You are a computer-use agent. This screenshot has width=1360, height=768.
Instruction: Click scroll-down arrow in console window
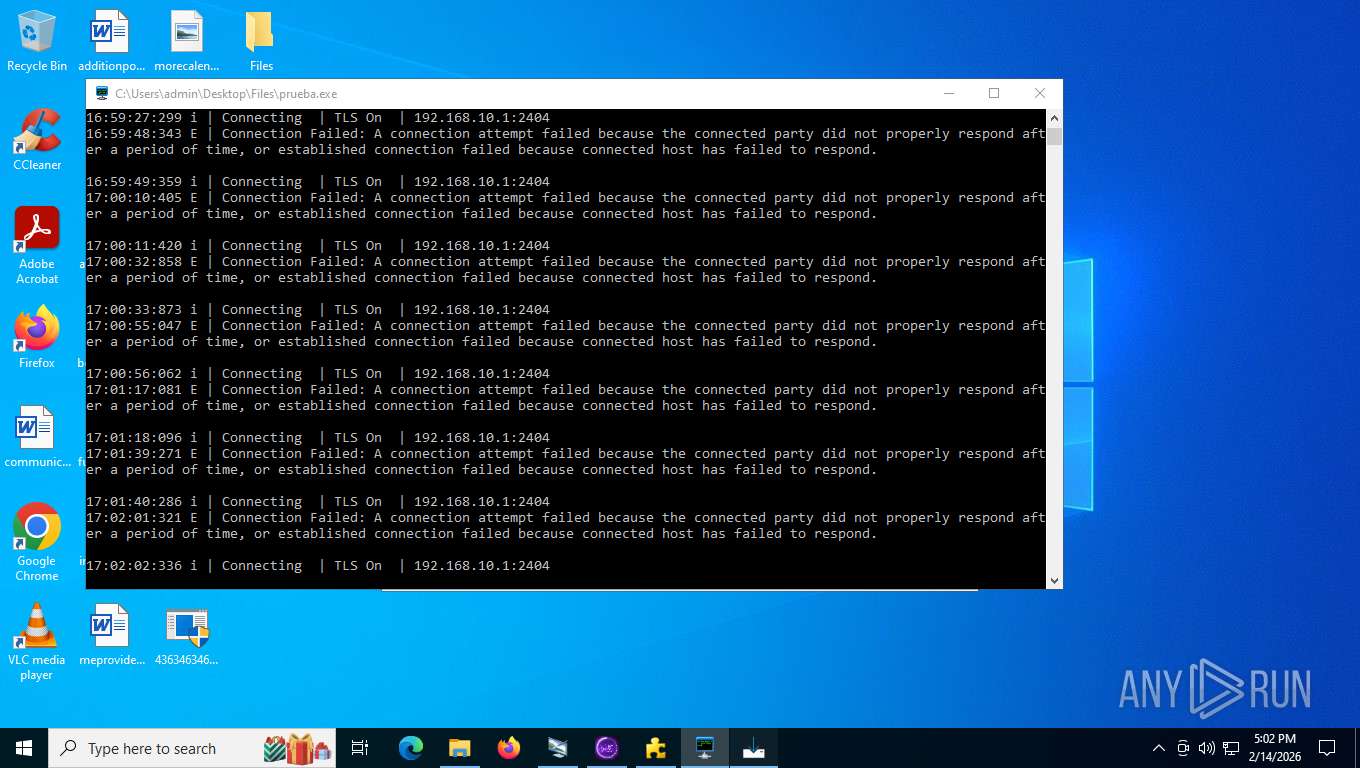[1054, 580]
